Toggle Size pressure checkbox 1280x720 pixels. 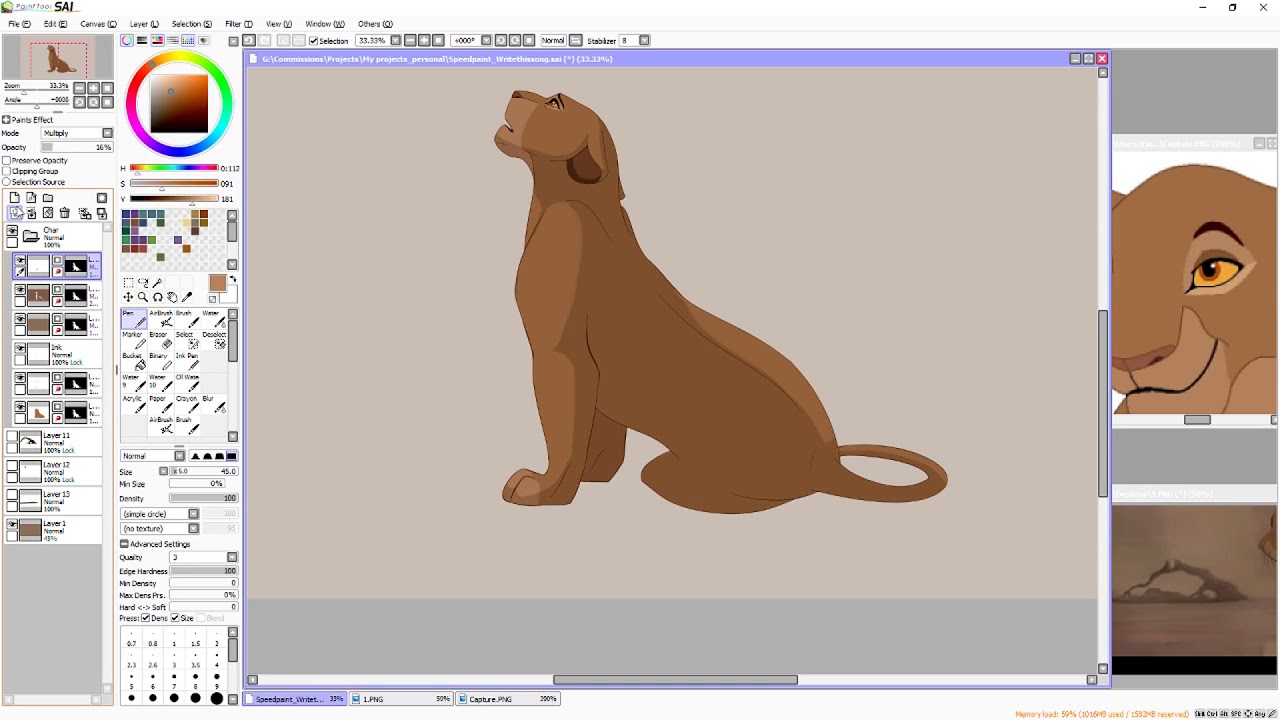point(175,618)
